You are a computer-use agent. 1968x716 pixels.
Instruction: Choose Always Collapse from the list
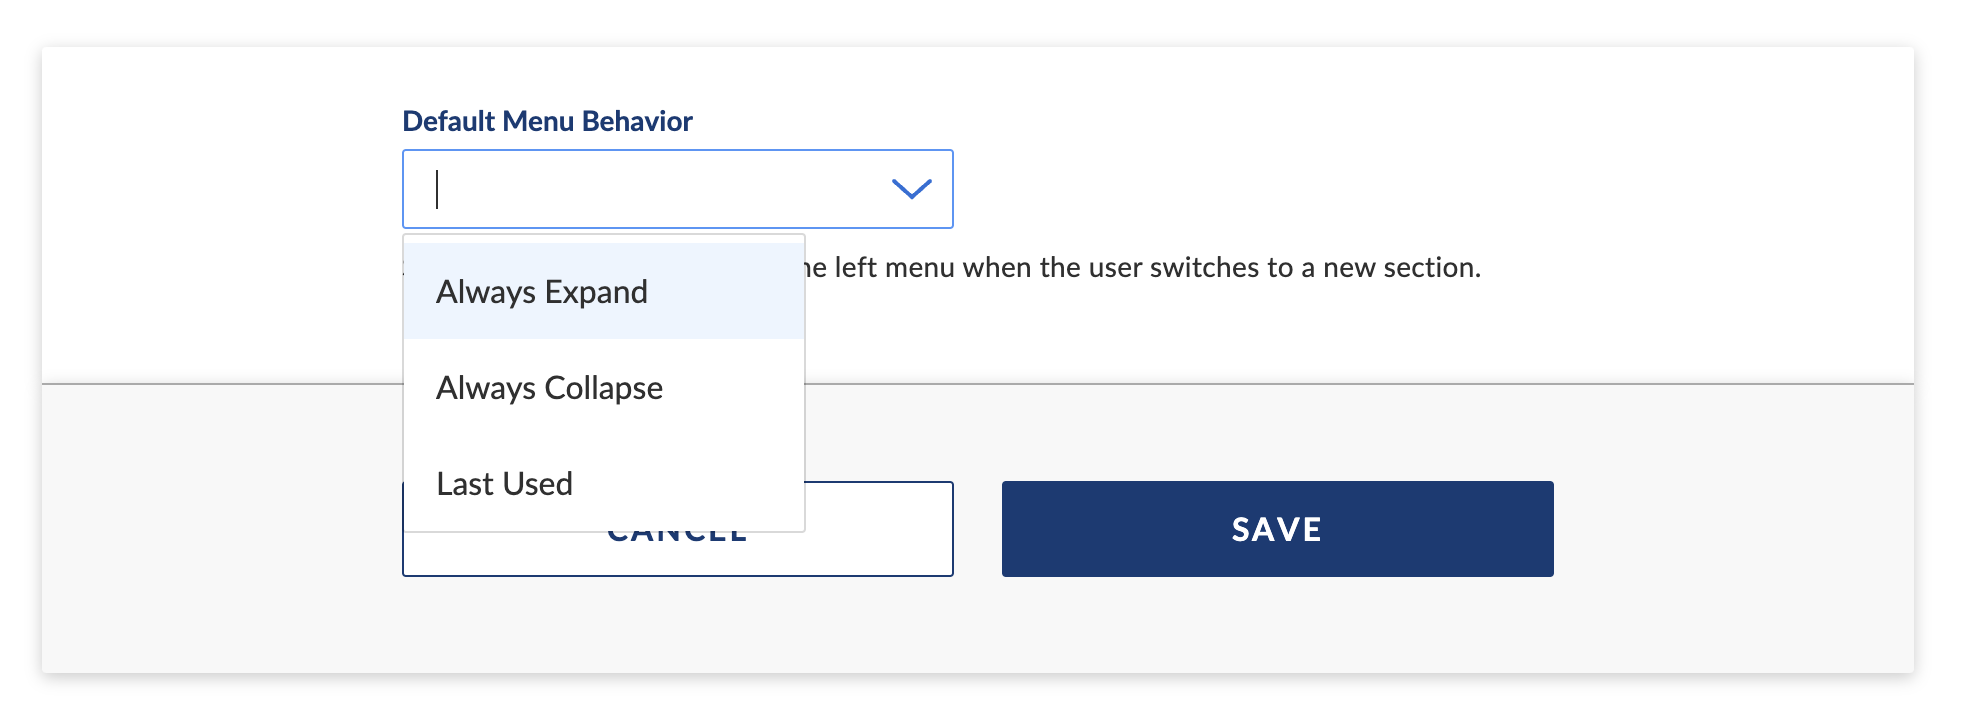604,387
